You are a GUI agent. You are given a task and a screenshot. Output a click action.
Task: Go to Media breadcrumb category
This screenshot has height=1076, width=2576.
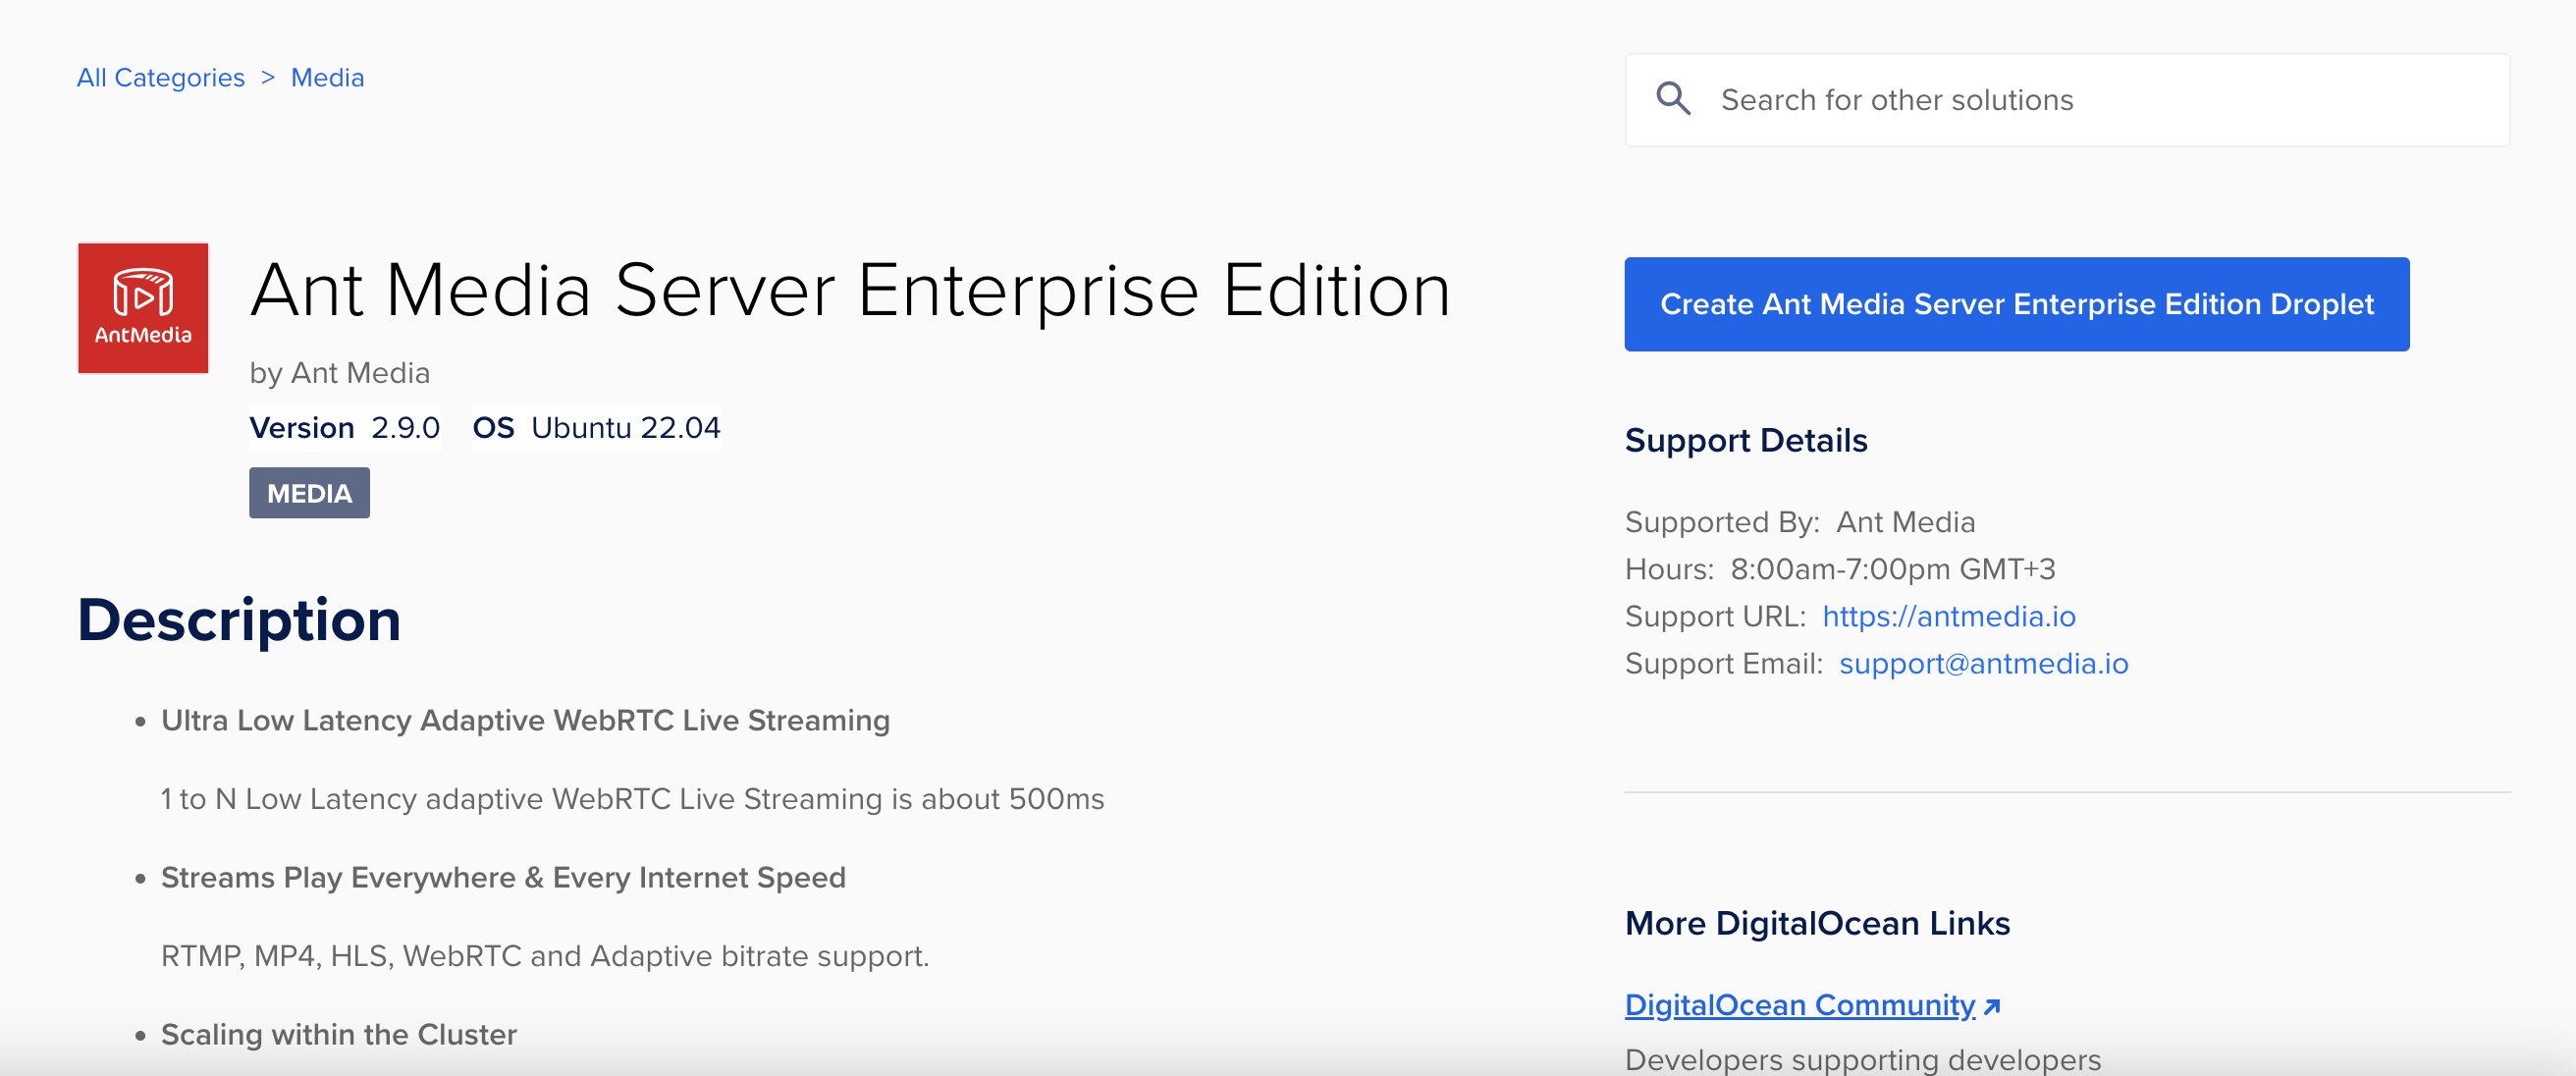[327, 78]
